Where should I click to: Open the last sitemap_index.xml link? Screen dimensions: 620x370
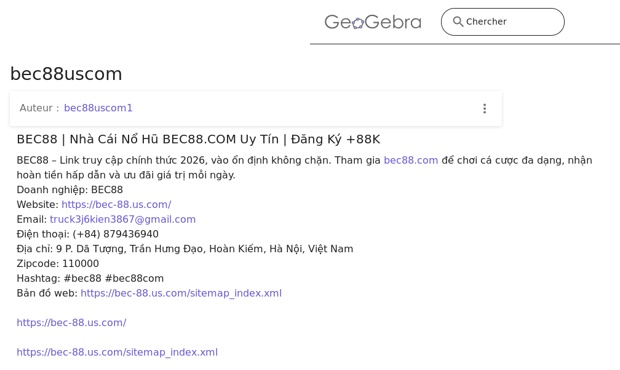117,352
